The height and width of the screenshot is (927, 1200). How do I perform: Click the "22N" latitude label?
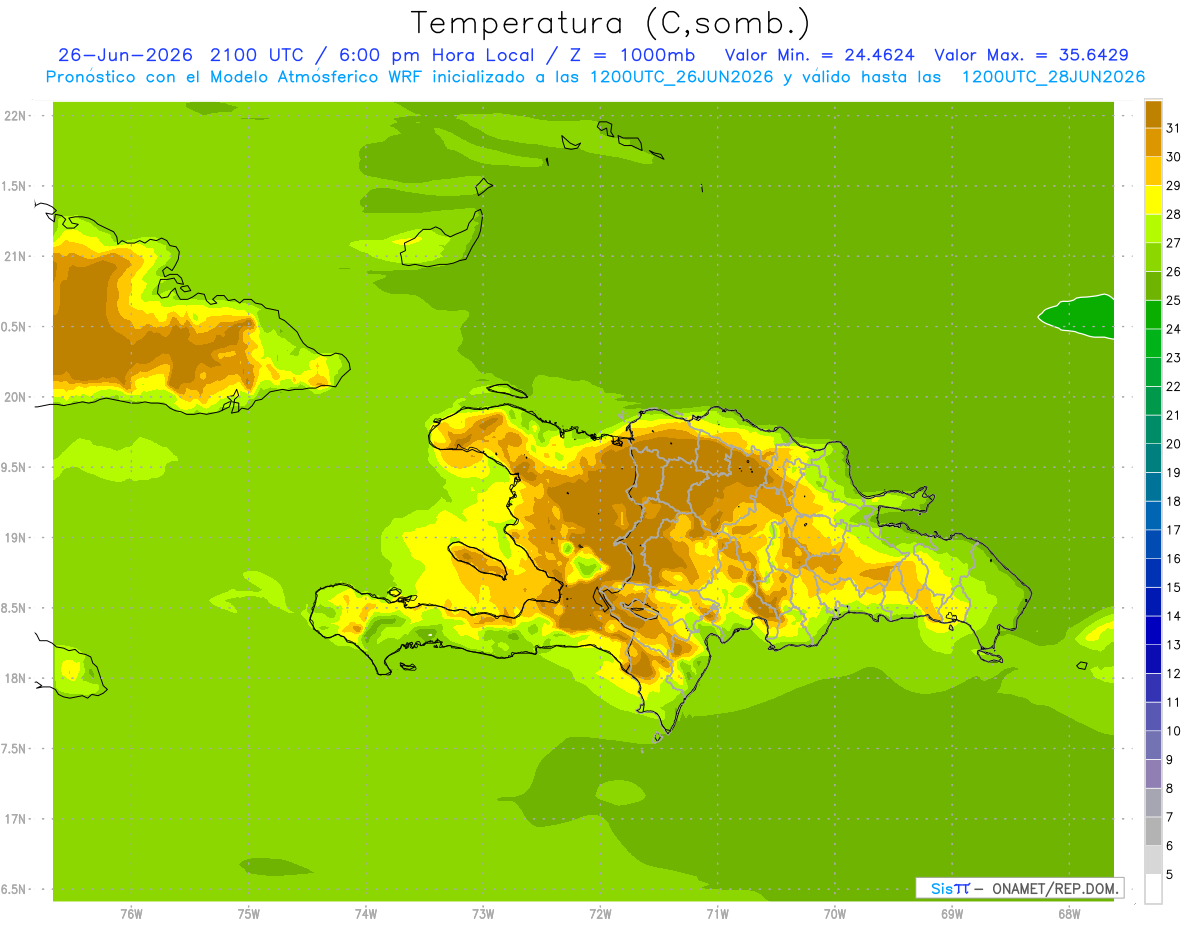pos(15,116)
